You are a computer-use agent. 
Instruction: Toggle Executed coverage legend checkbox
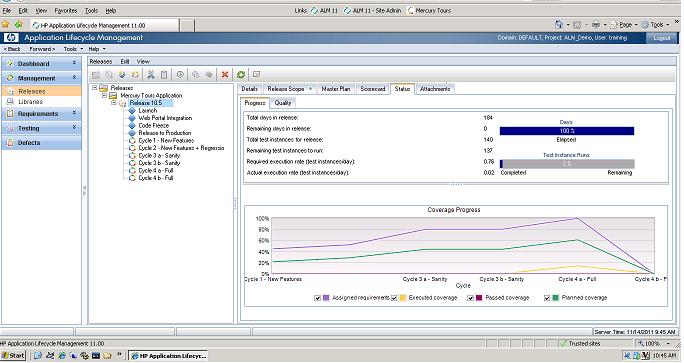[x=394, y=298]
